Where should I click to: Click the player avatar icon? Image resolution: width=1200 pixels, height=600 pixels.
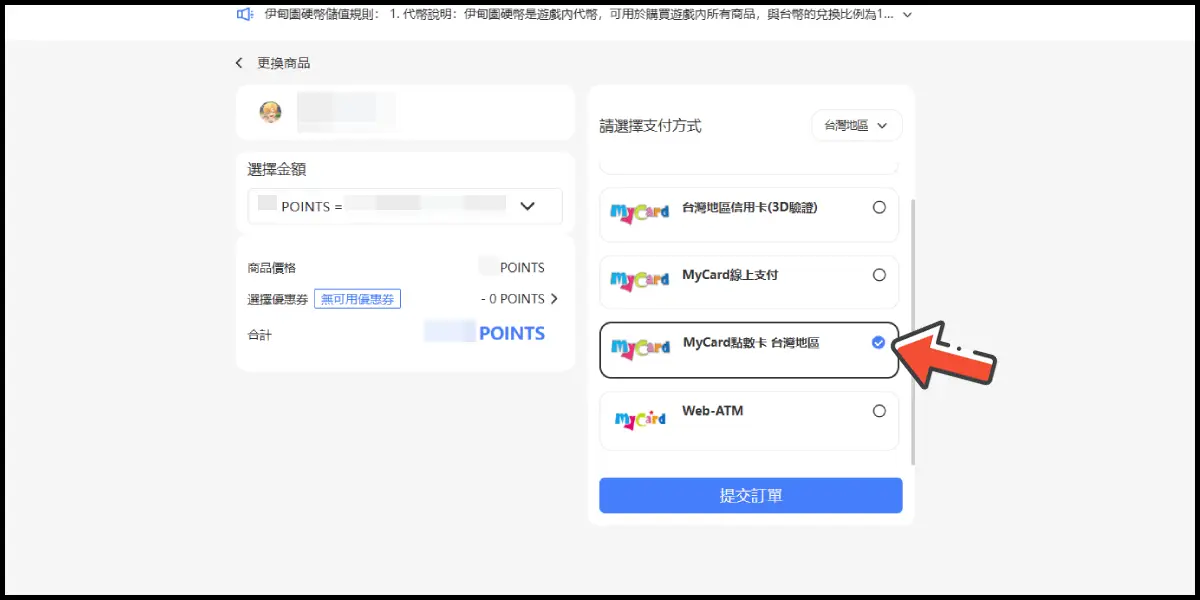(x=270, y=112)
